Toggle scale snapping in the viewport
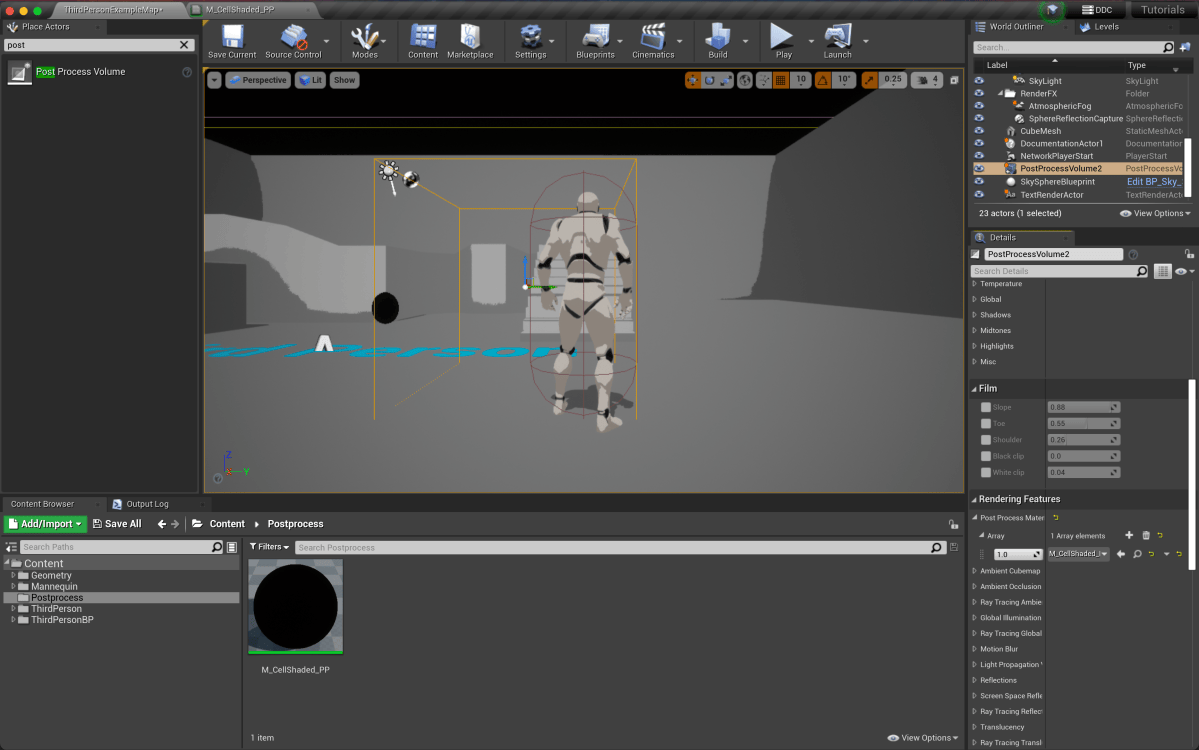Image resolution: width=1199 pixels, height=750 pixels. coord(869,80)
